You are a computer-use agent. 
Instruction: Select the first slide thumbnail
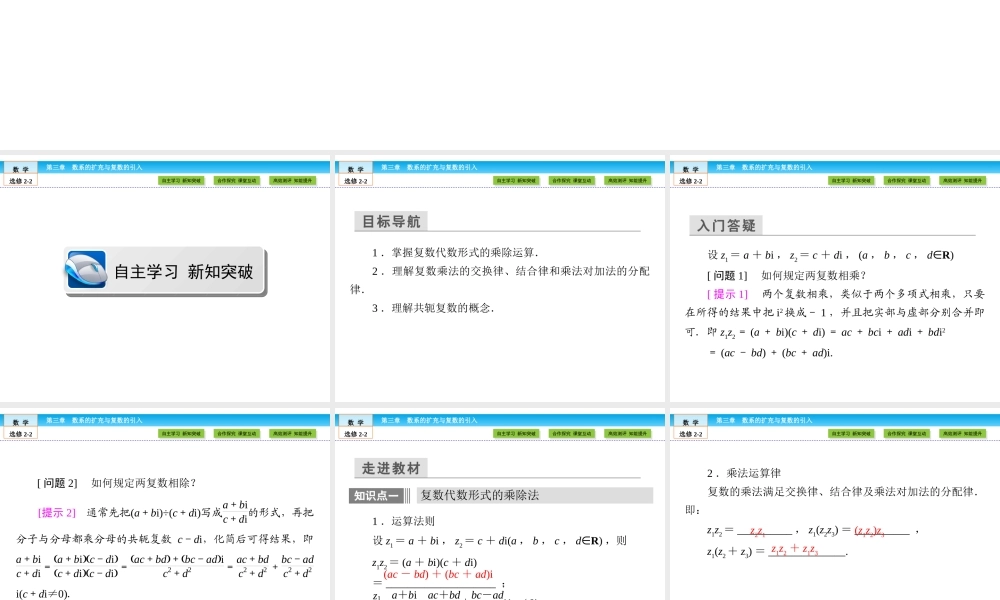(x=166, y=280)
